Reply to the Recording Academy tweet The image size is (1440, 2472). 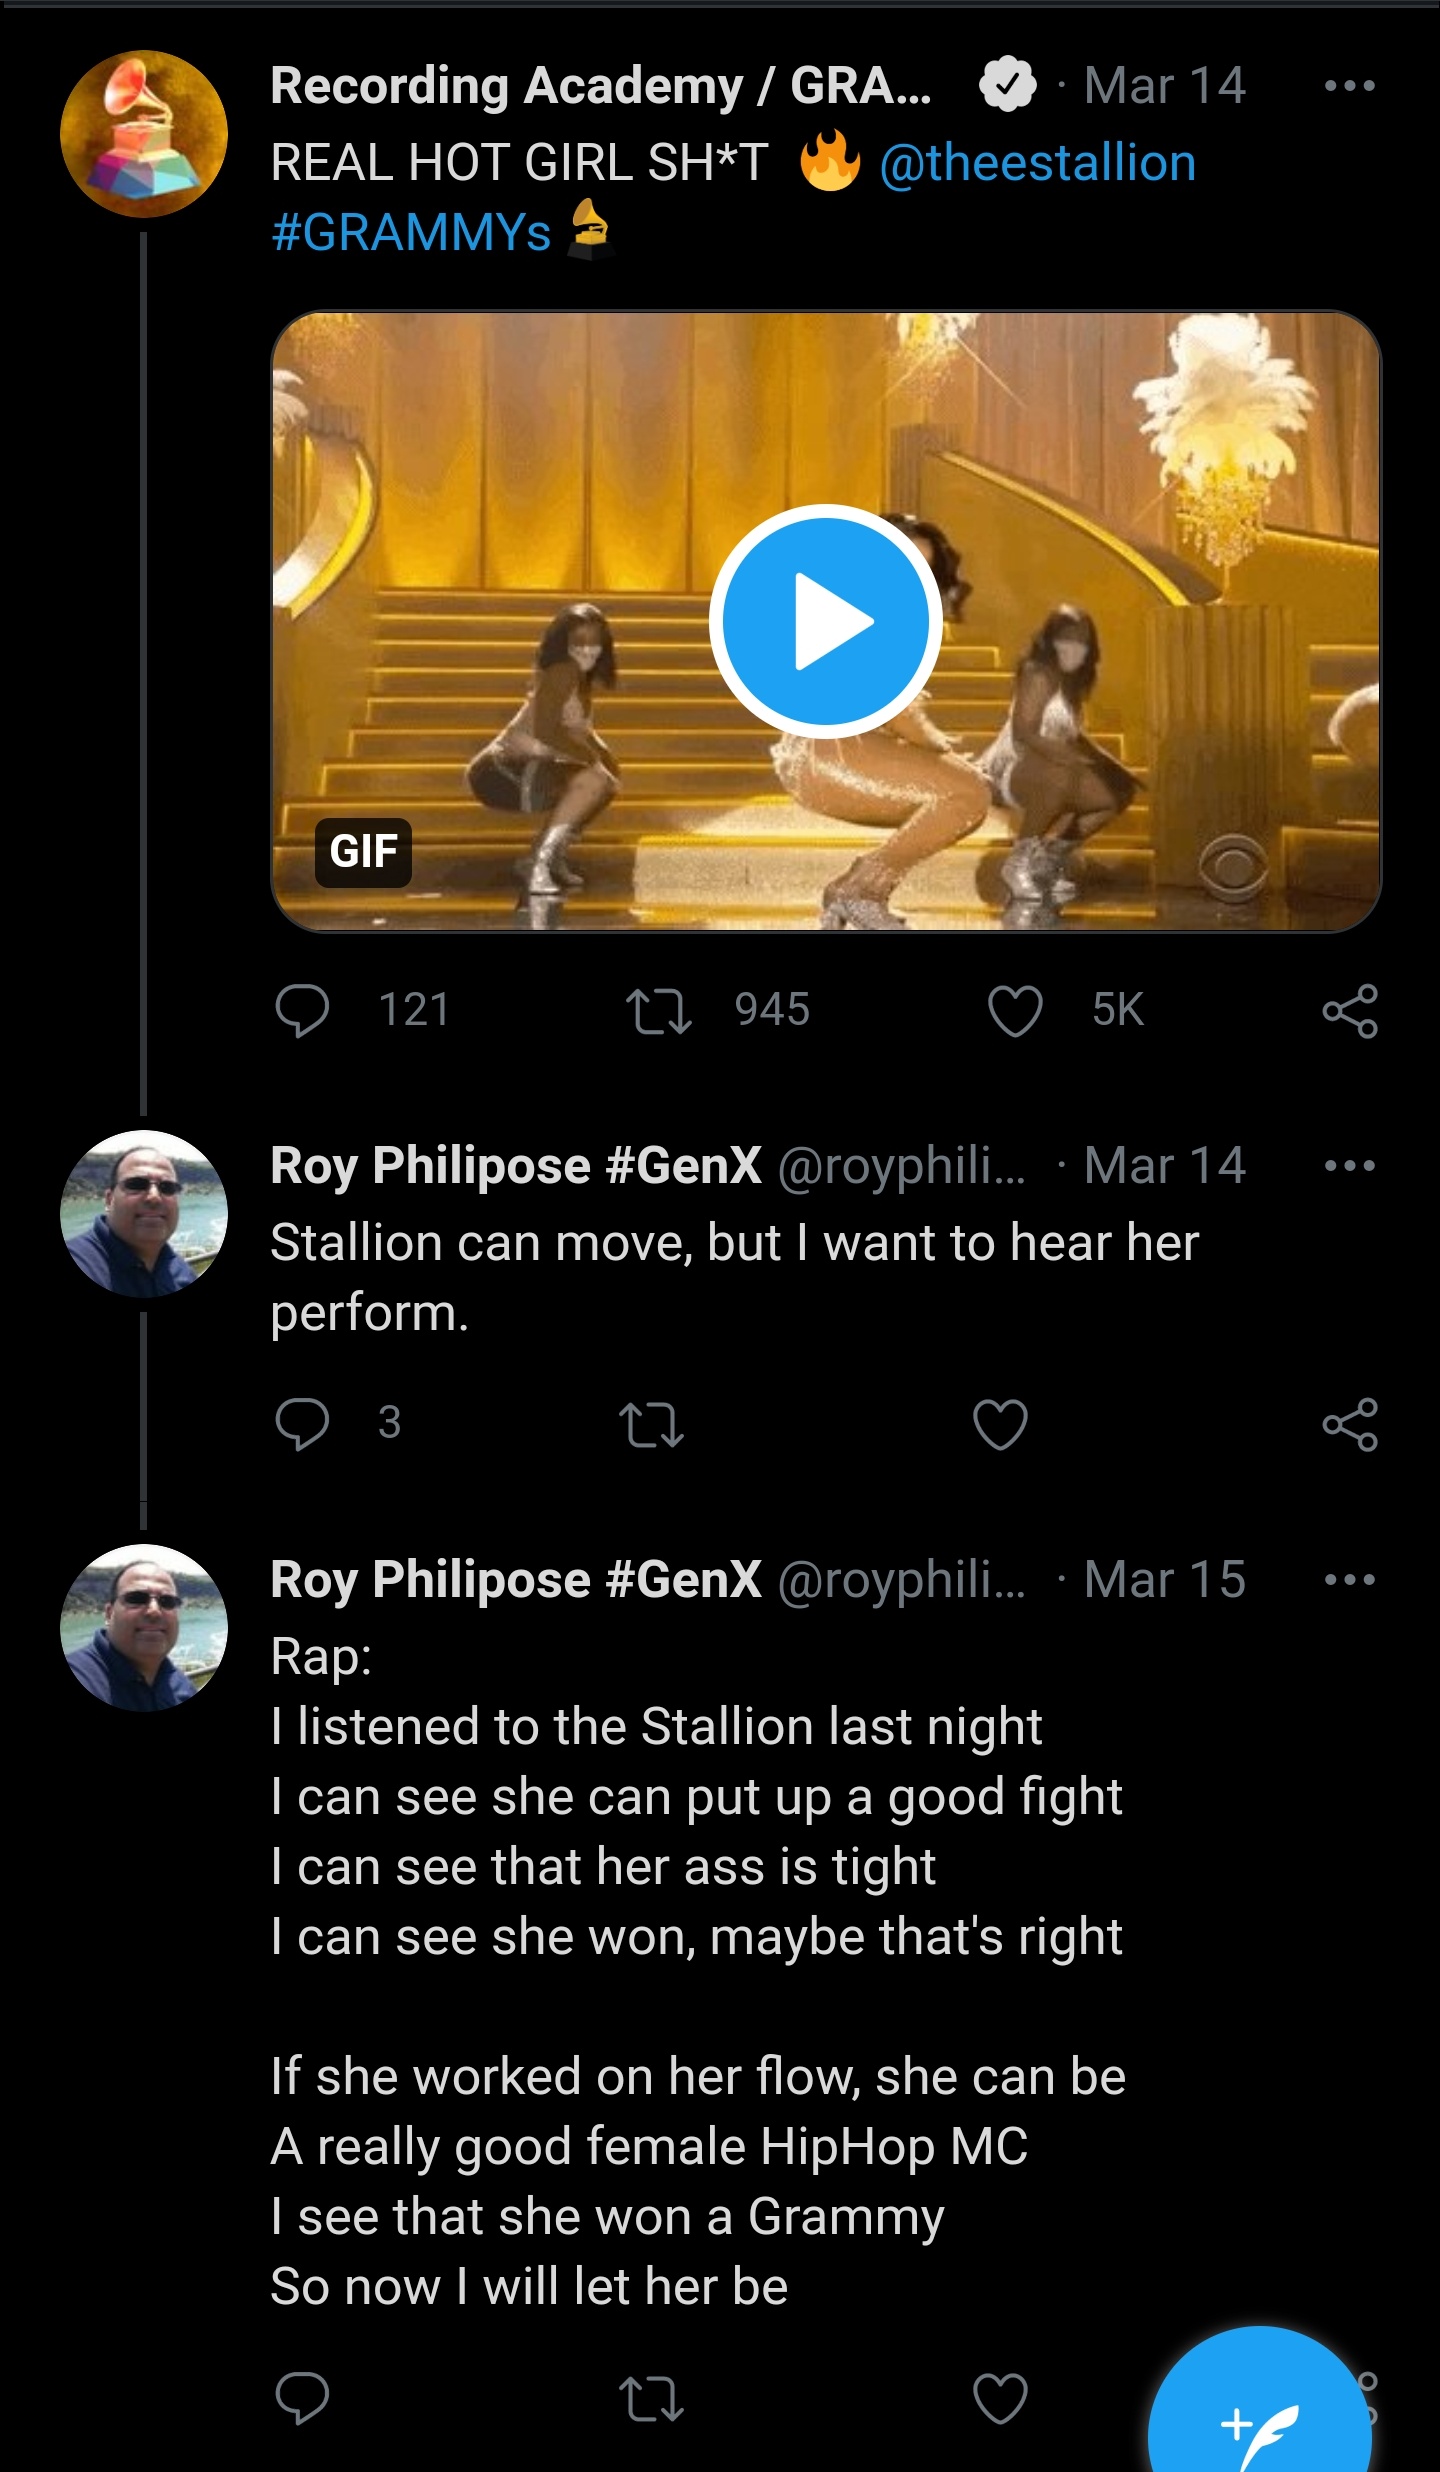(302, 1011)
